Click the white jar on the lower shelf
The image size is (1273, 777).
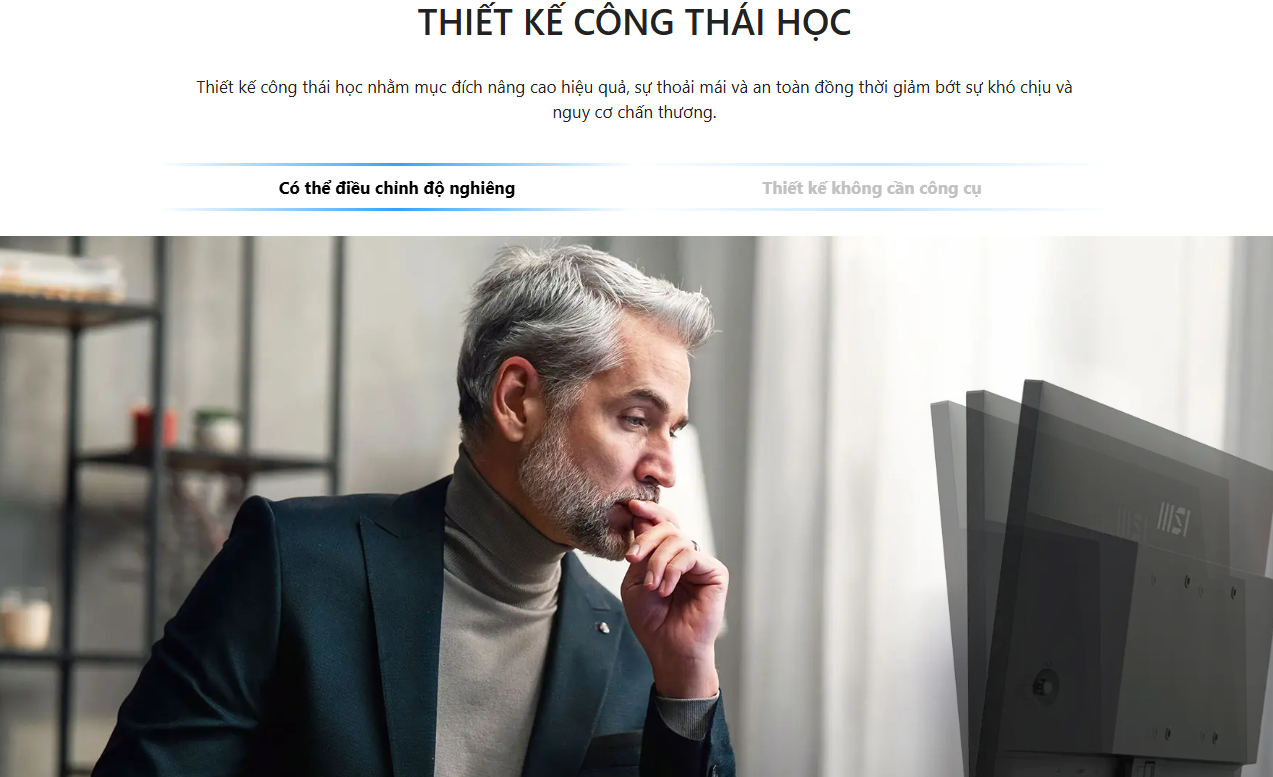[x=25, y=619]
